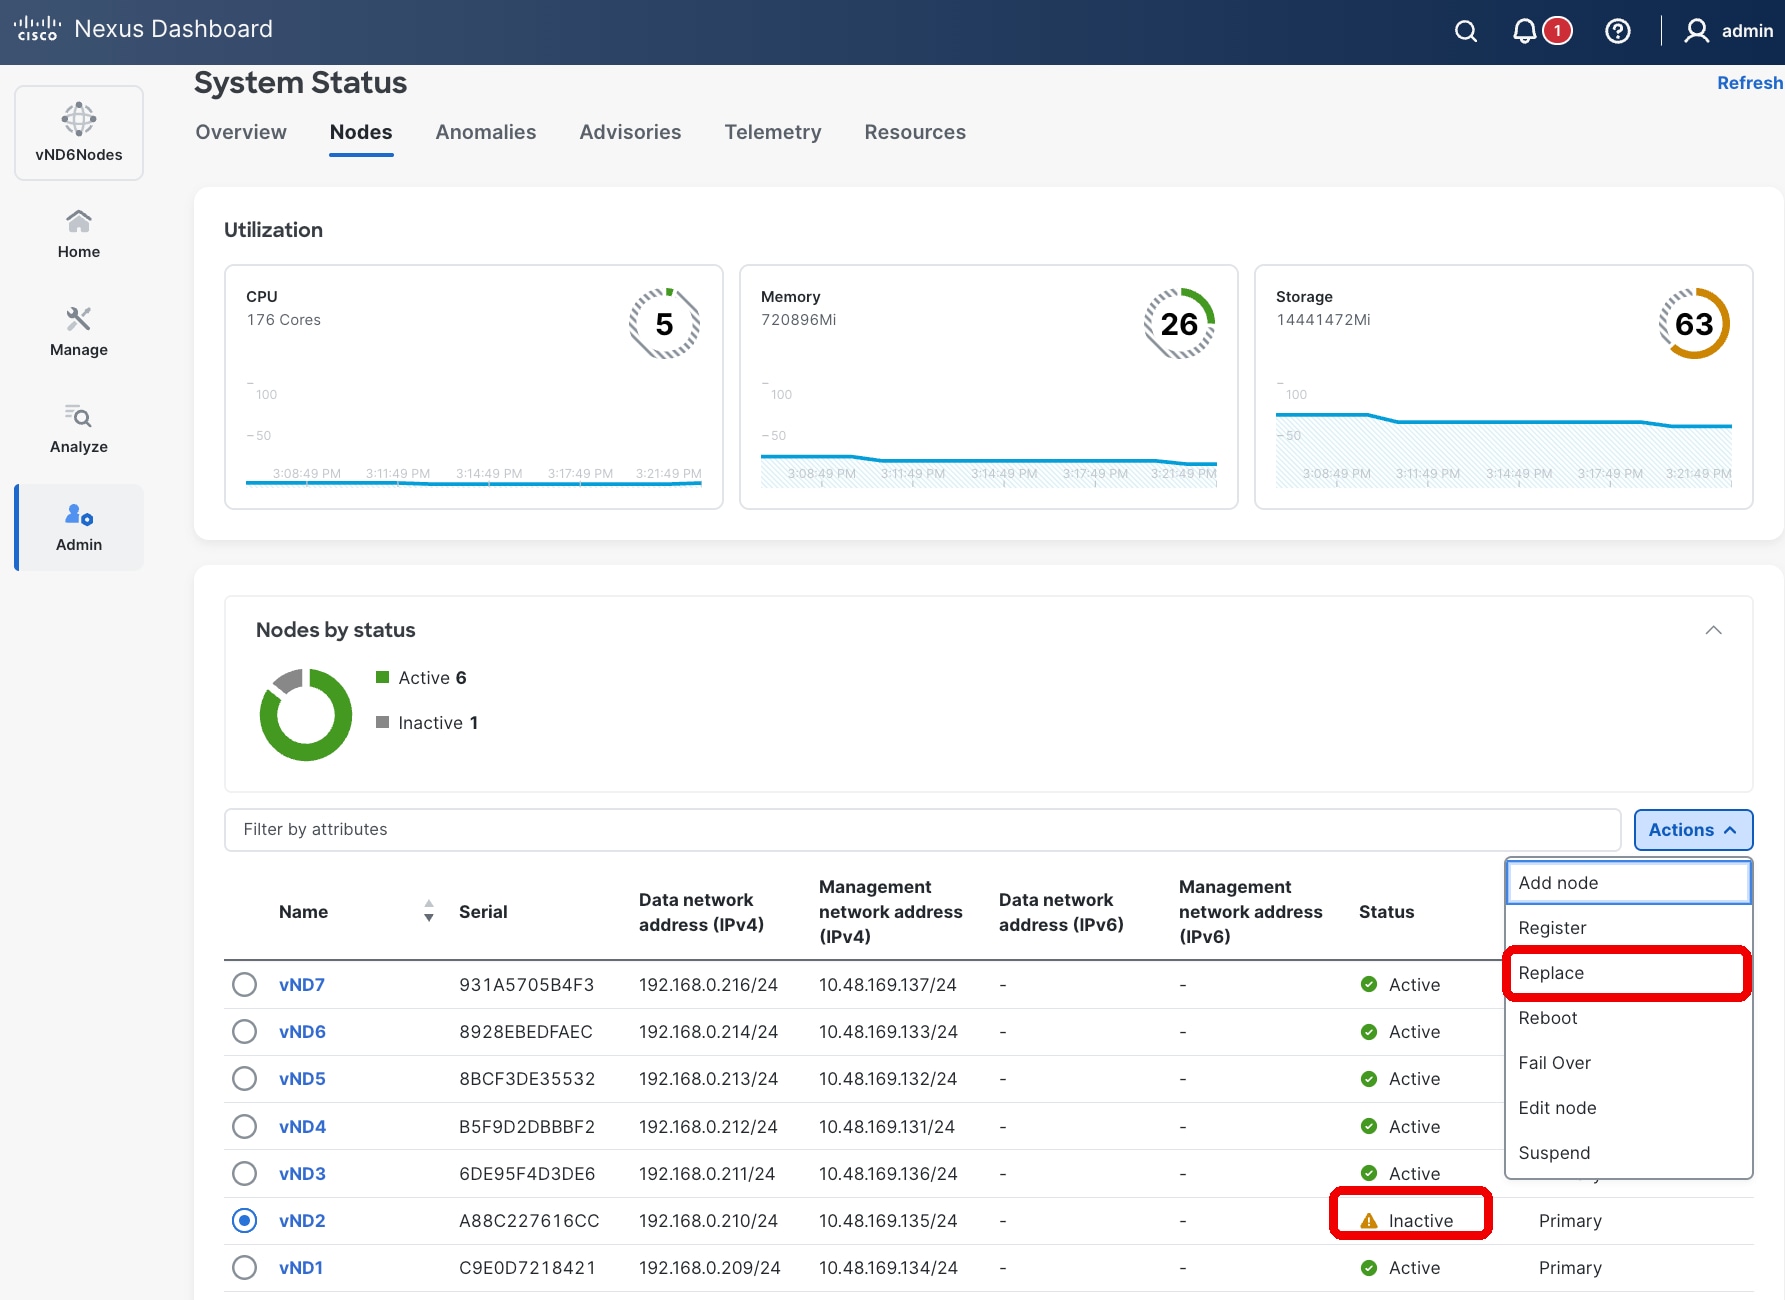Screen dimensions: 1785x1300
Task: Click the 192.168.0.216/24 data address
Action: tap(708, 985)
